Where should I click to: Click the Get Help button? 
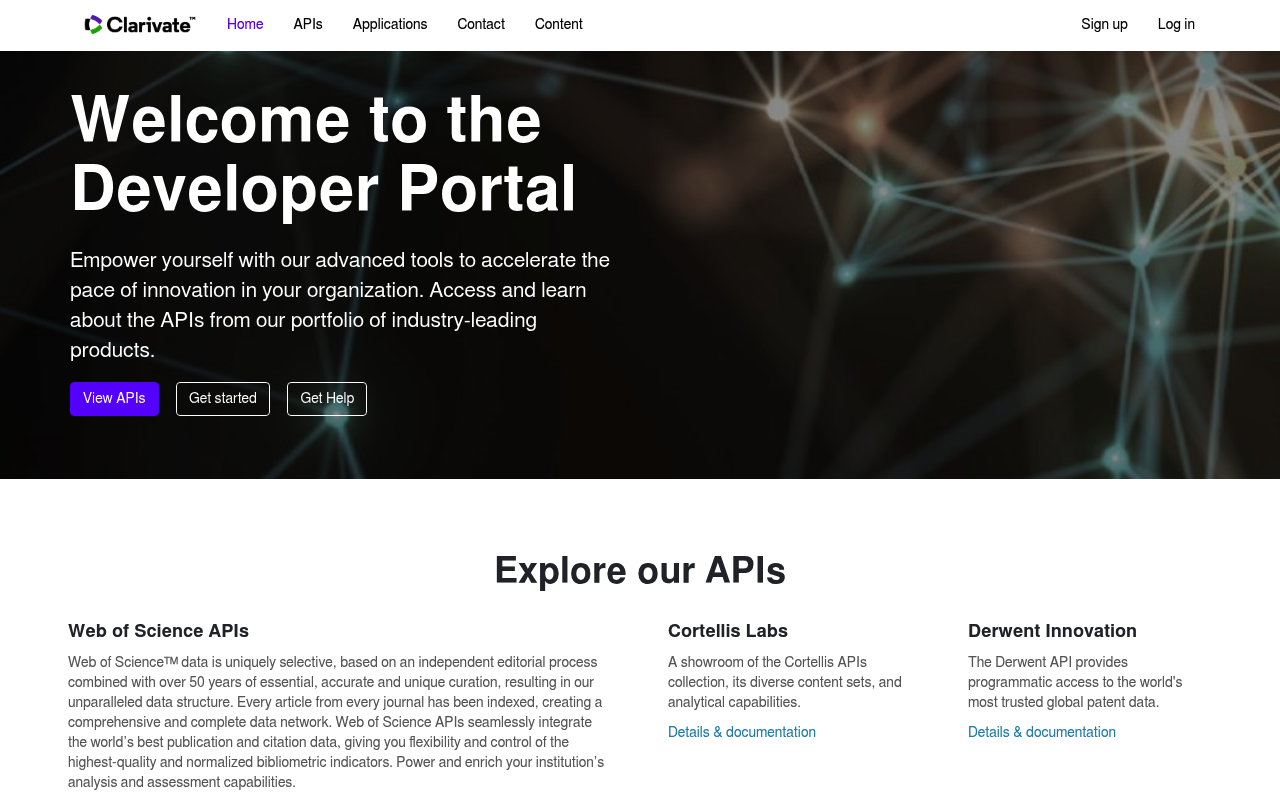(327, 399)
